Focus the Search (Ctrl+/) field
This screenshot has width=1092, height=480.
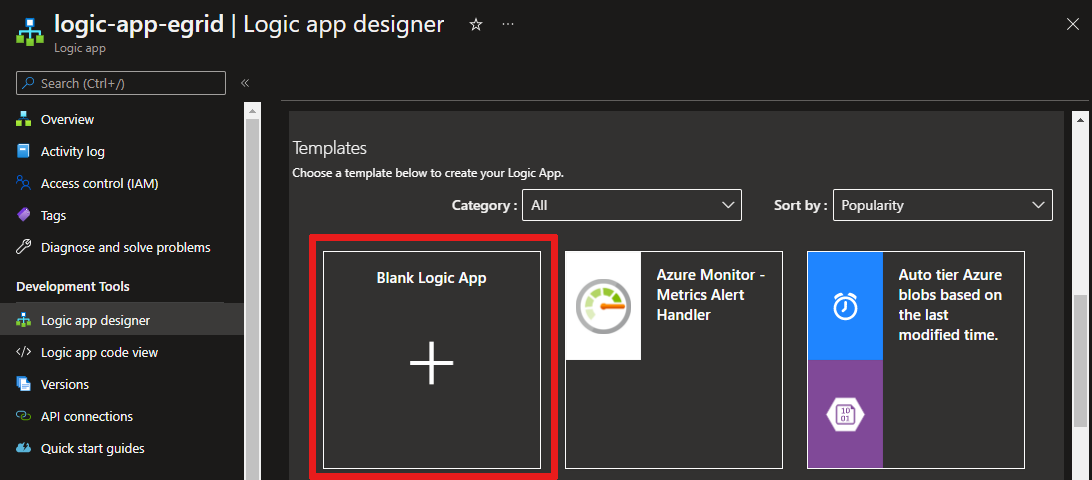click(121, 83)
